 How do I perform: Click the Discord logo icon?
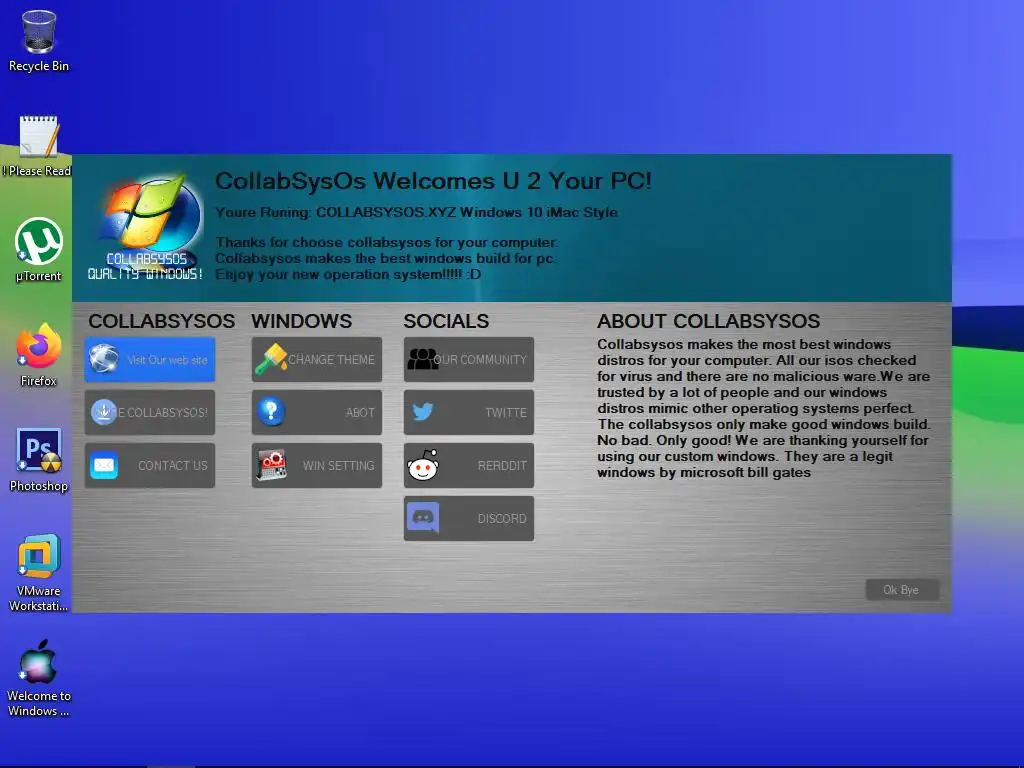point(423,518)
